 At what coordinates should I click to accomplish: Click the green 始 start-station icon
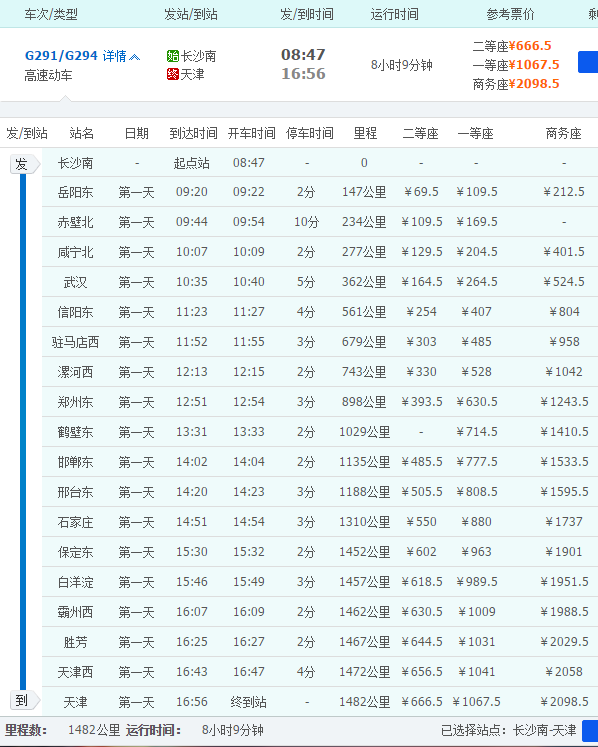[x=172, y=56]
